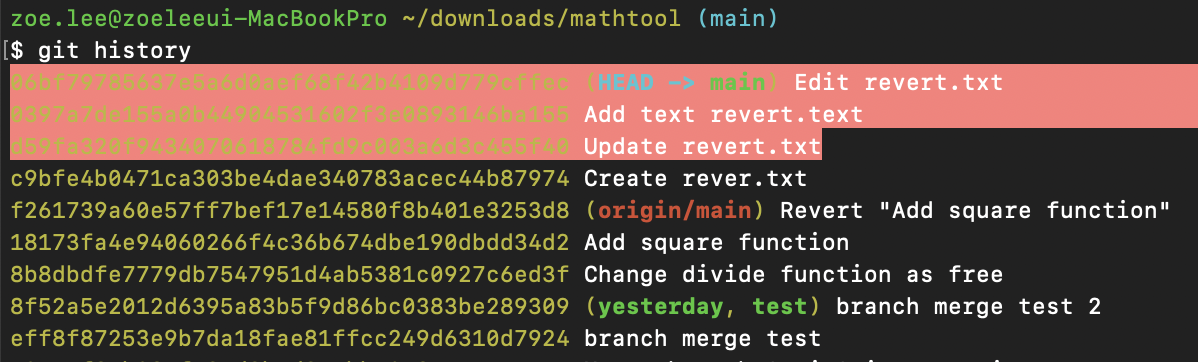
Task: Click commit hash starting with 0397a7de
Action: (x=290, y=115)
